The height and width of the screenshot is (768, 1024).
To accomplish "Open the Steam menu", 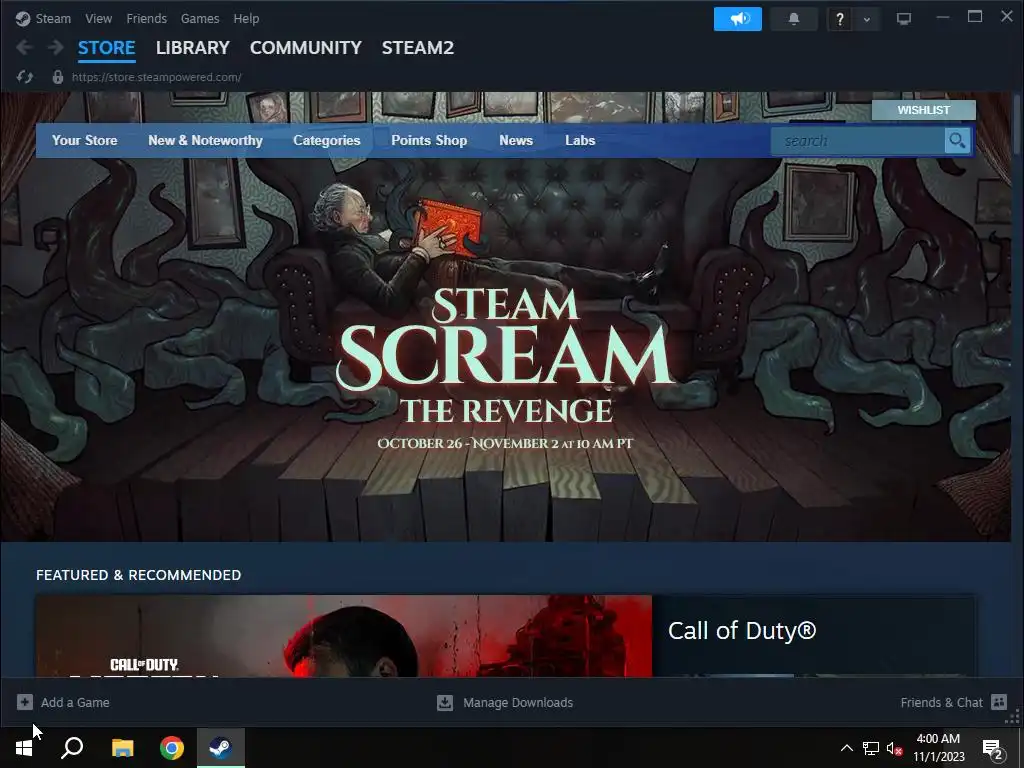I will click(53, 19).
